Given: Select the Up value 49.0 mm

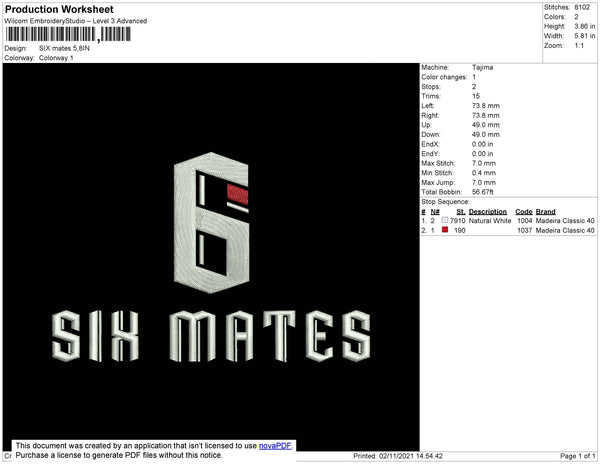Looking at the screenshot, I should [x=486, y=125].
